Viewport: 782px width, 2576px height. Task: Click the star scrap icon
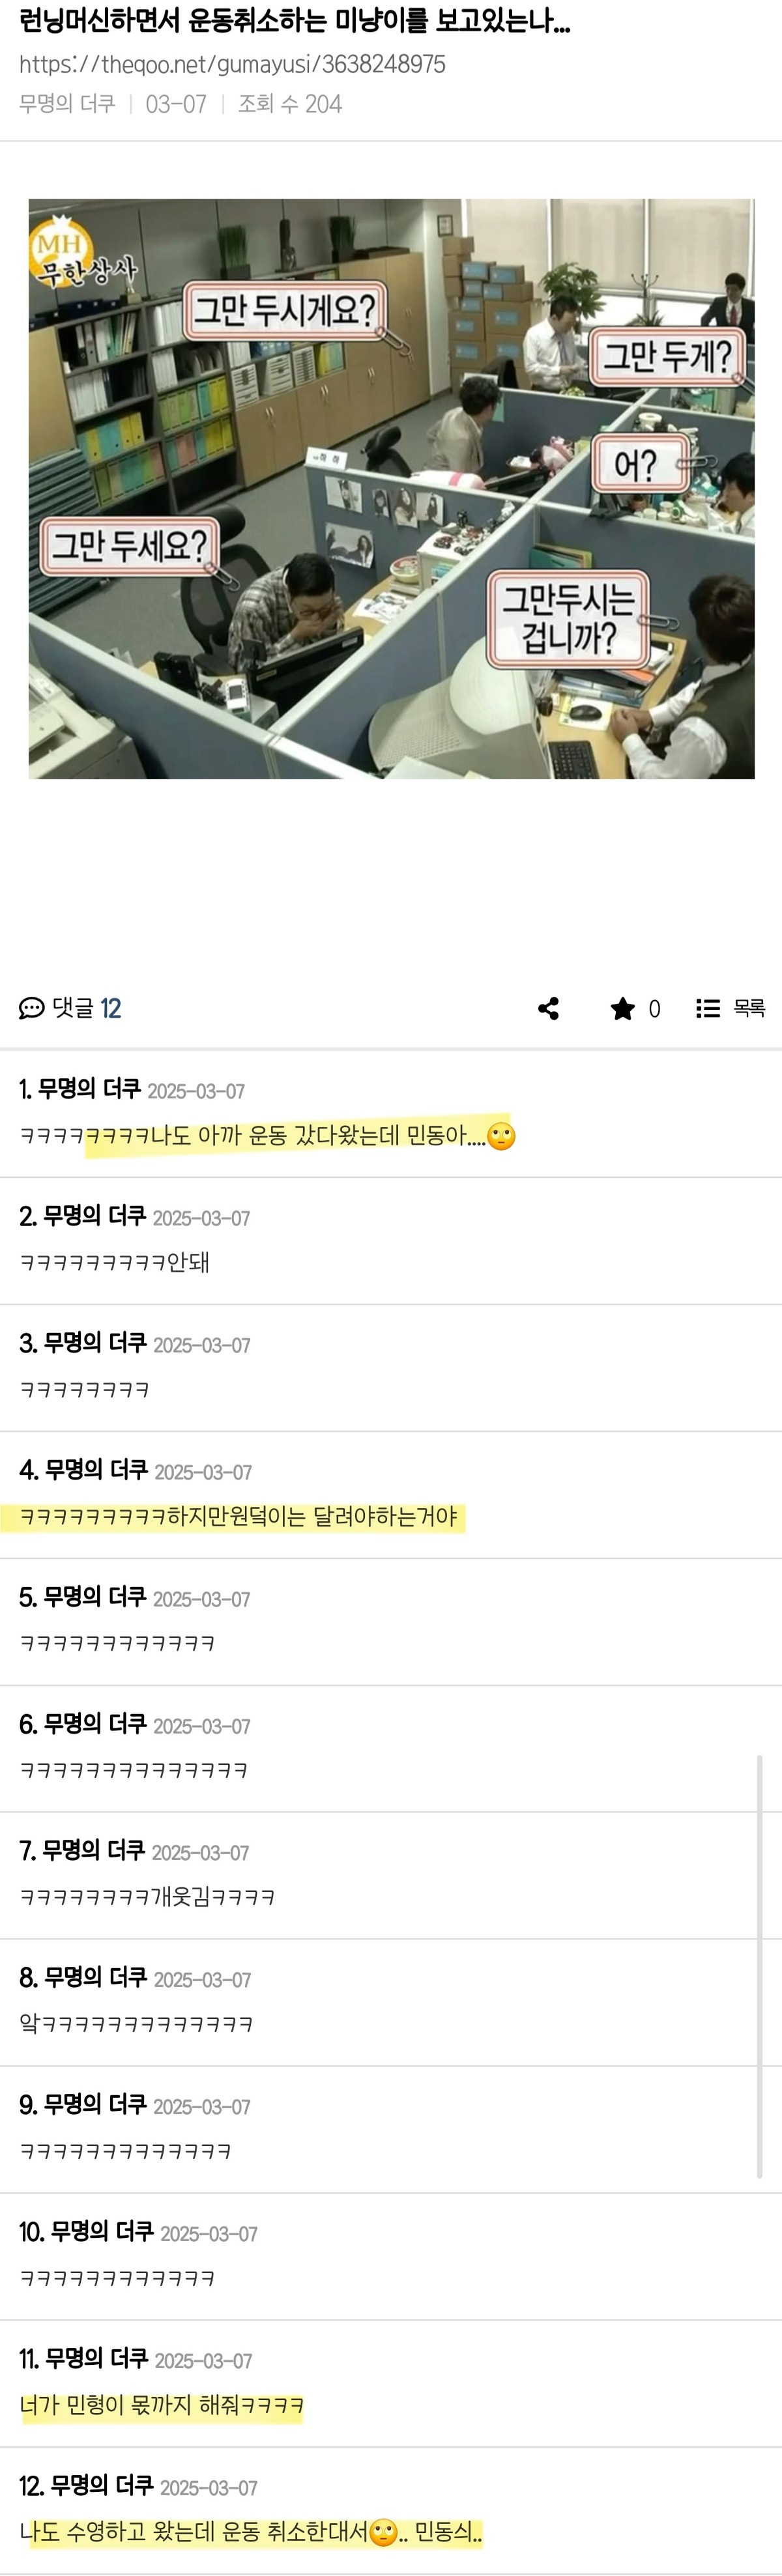tap(622, 1008)
